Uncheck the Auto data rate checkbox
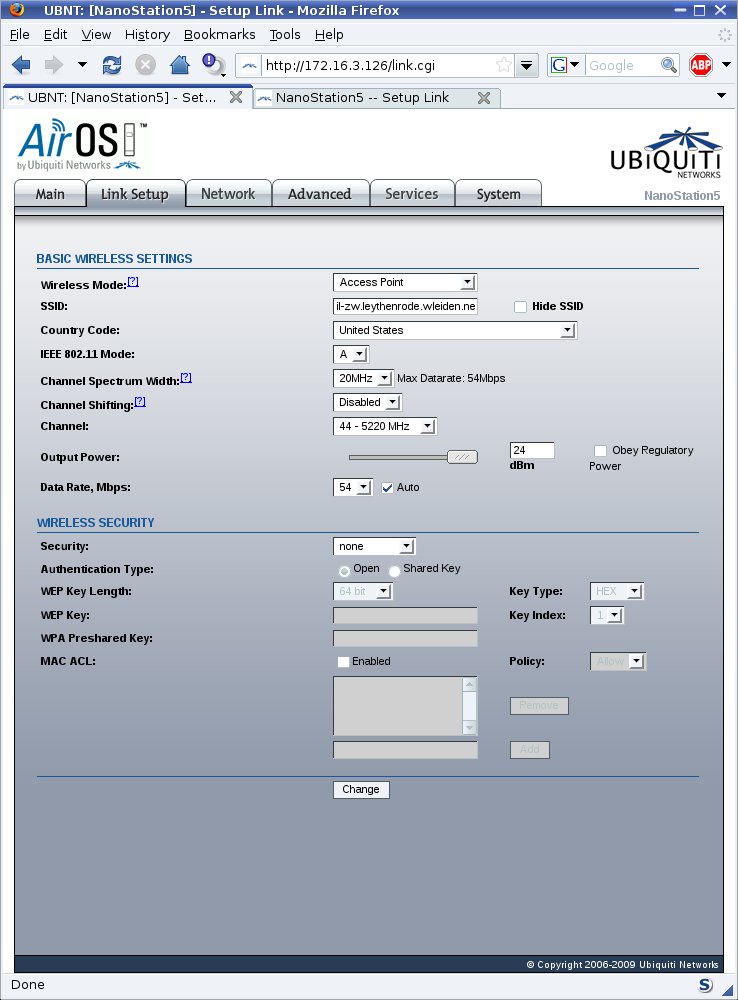This screenshot has height=1000, width=738. [x=388, y=487]
